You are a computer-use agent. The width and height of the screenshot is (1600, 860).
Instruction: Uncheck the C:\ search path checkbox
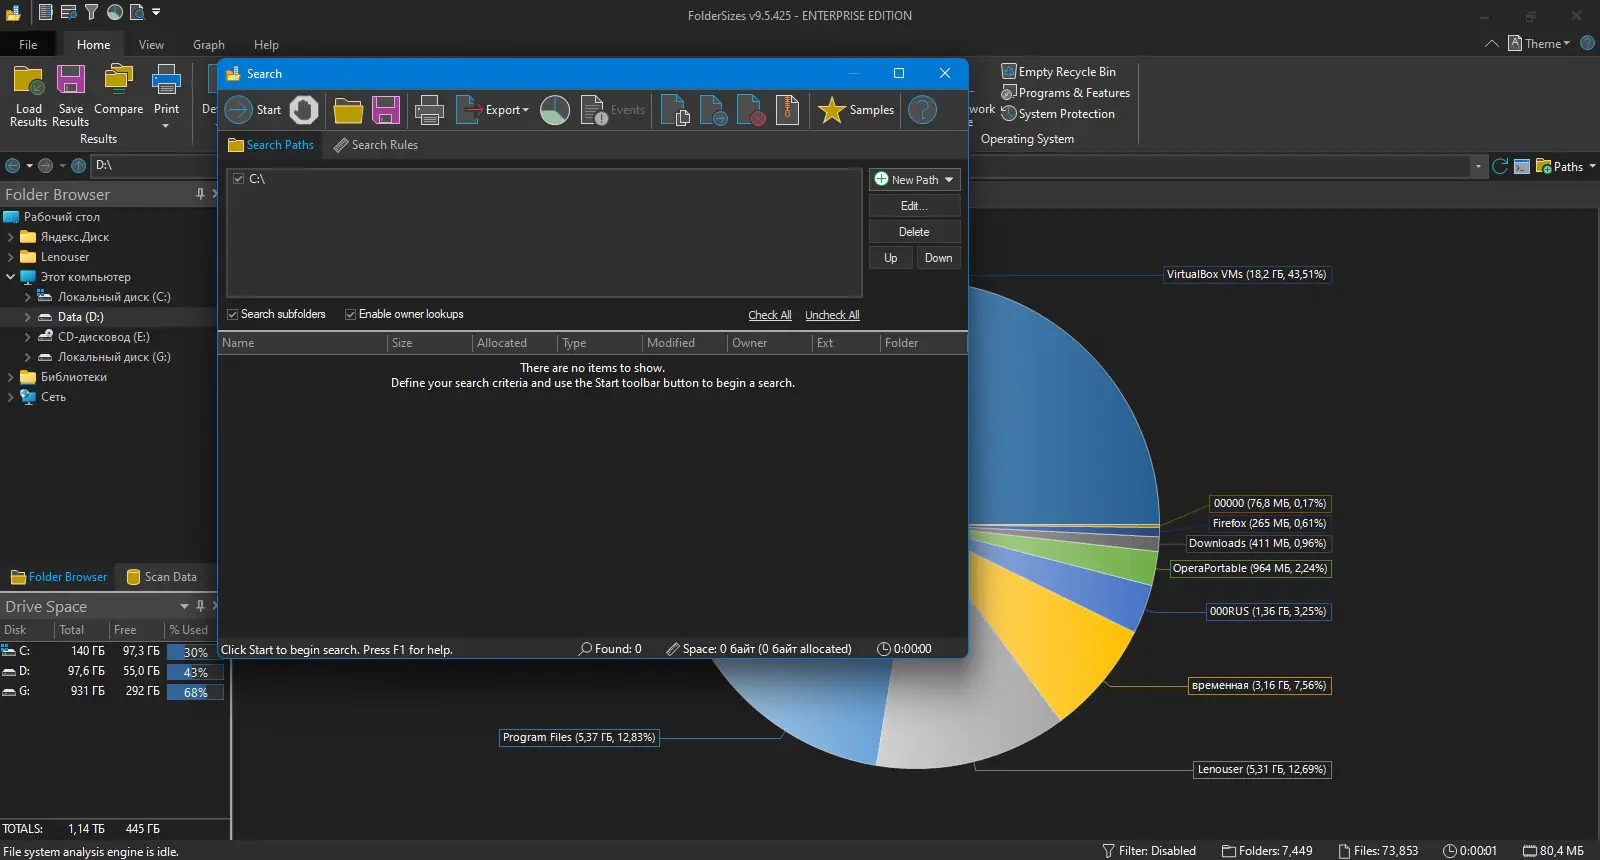239,179
